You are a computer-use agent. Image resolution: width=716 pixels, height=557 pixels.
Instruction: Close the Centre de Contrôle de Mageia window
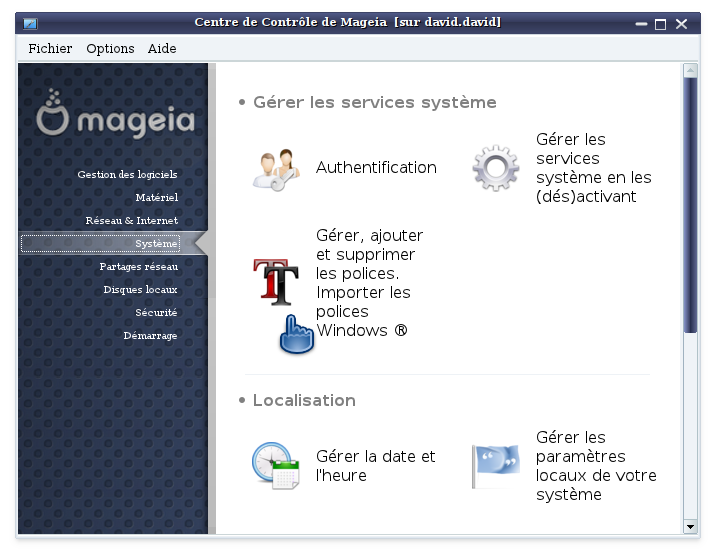(x=681, y=24)
